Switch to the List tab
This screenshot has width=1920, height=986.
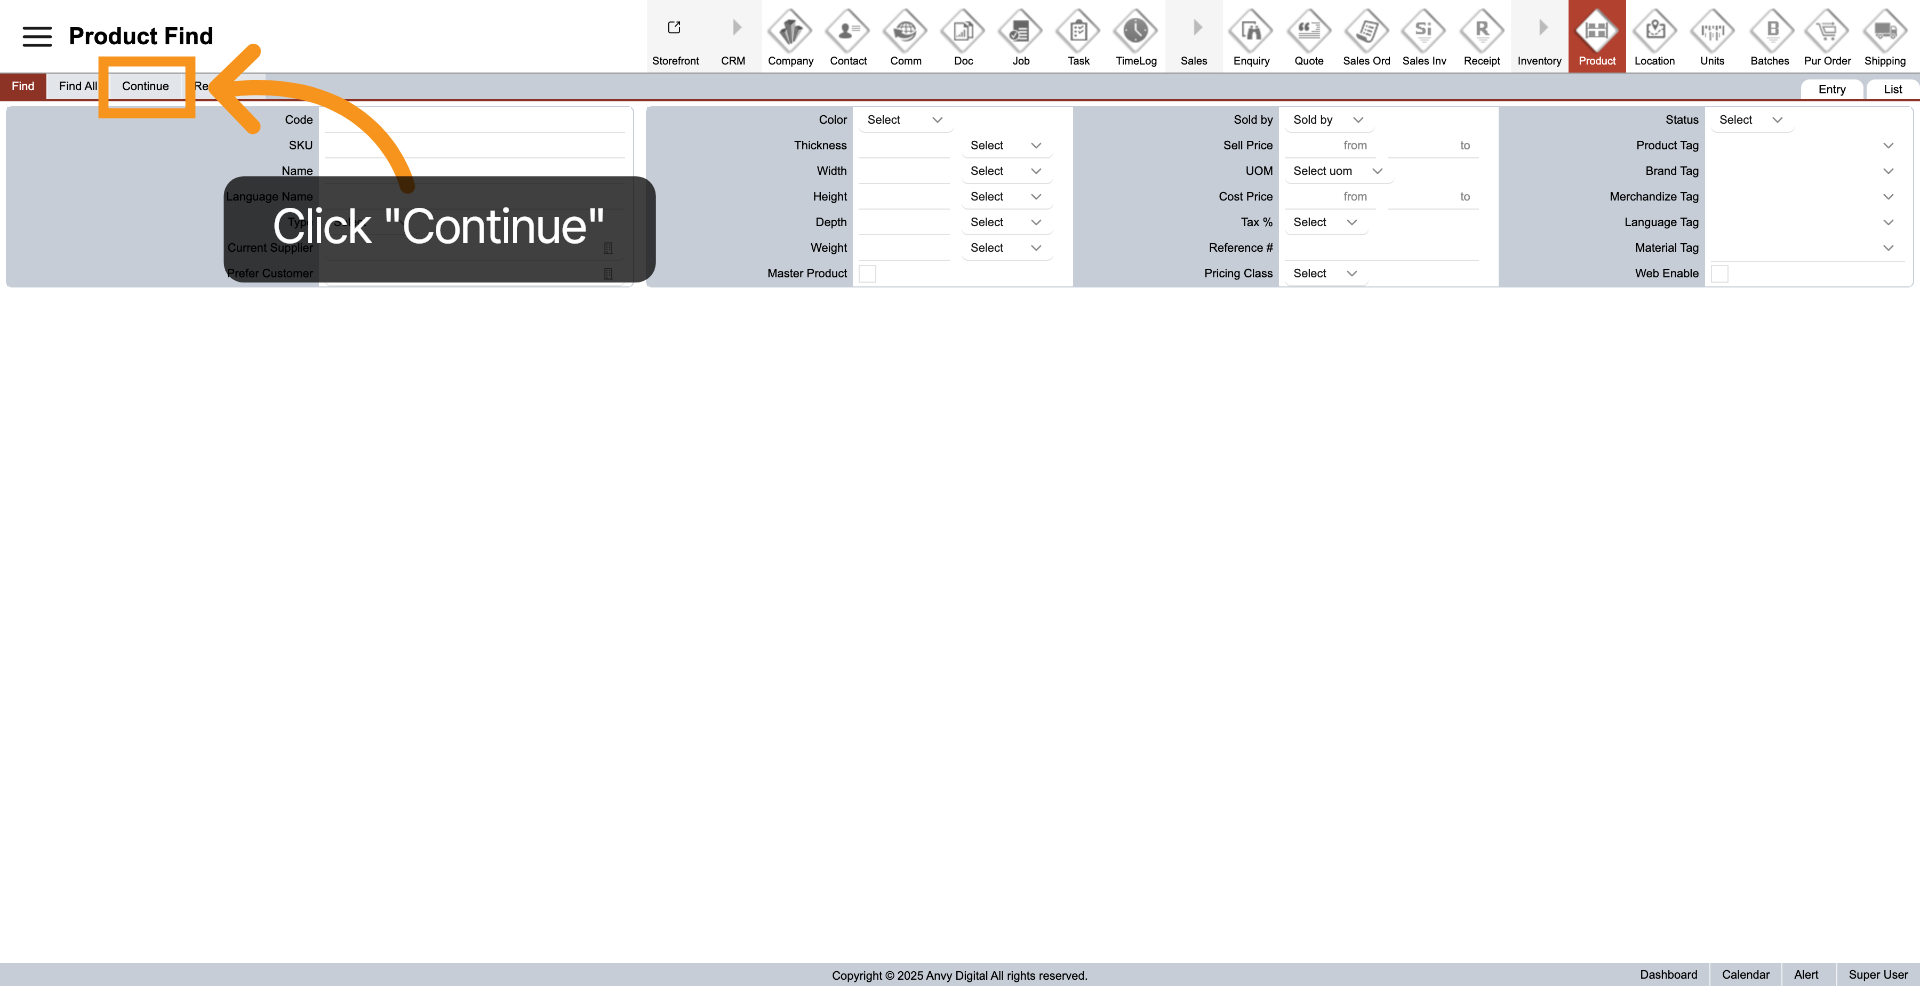coord(1892,89)
